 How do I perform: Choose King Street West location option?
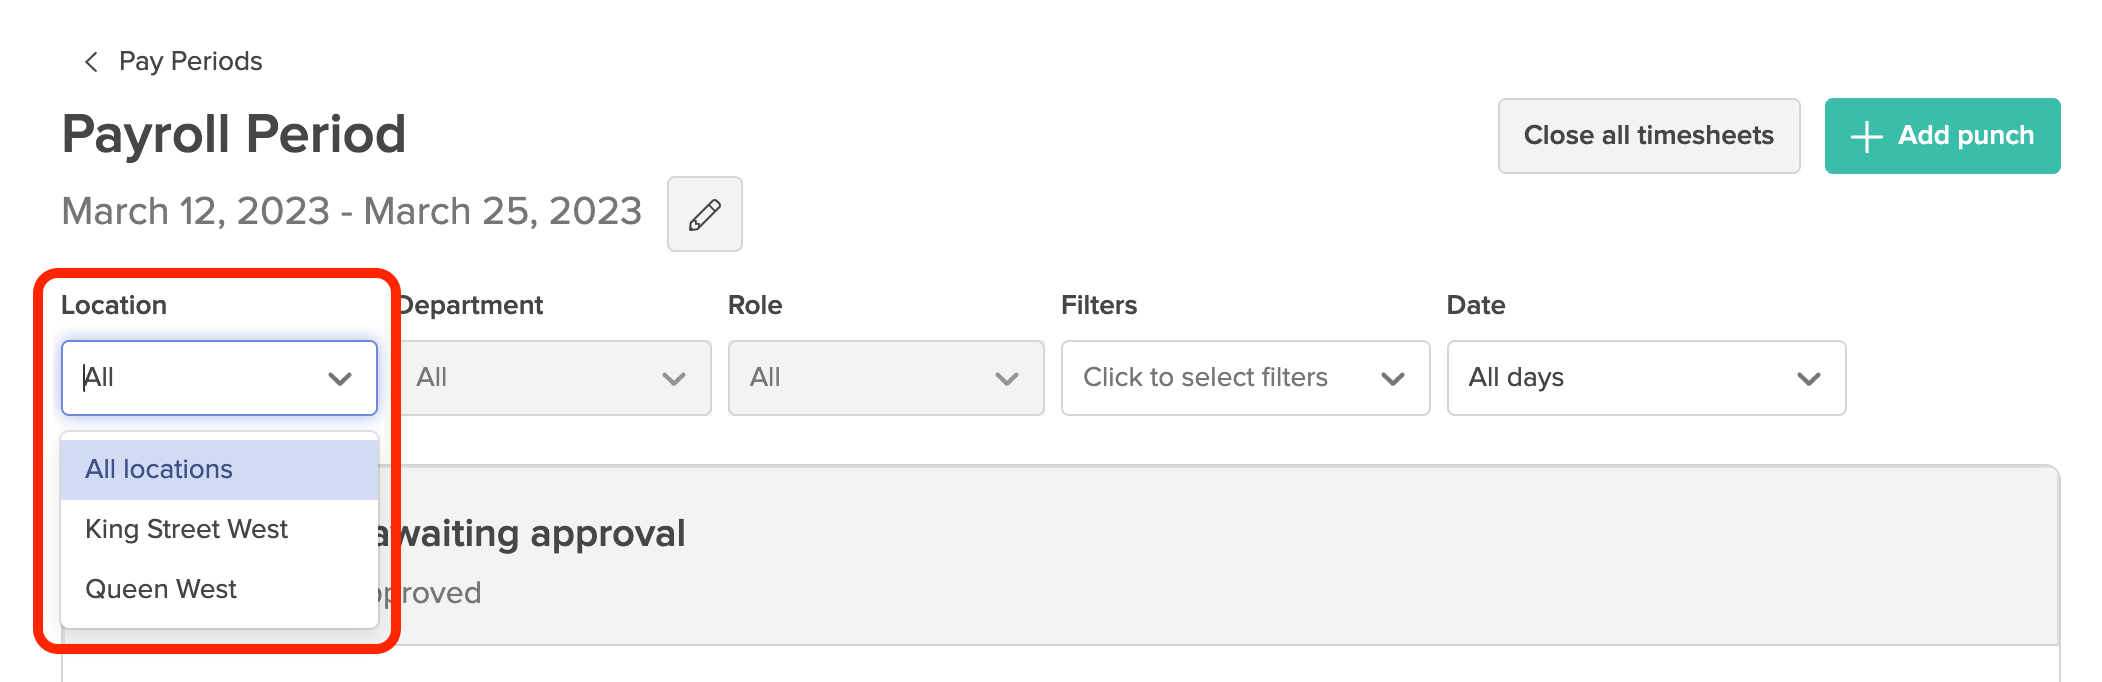[187, 529]
